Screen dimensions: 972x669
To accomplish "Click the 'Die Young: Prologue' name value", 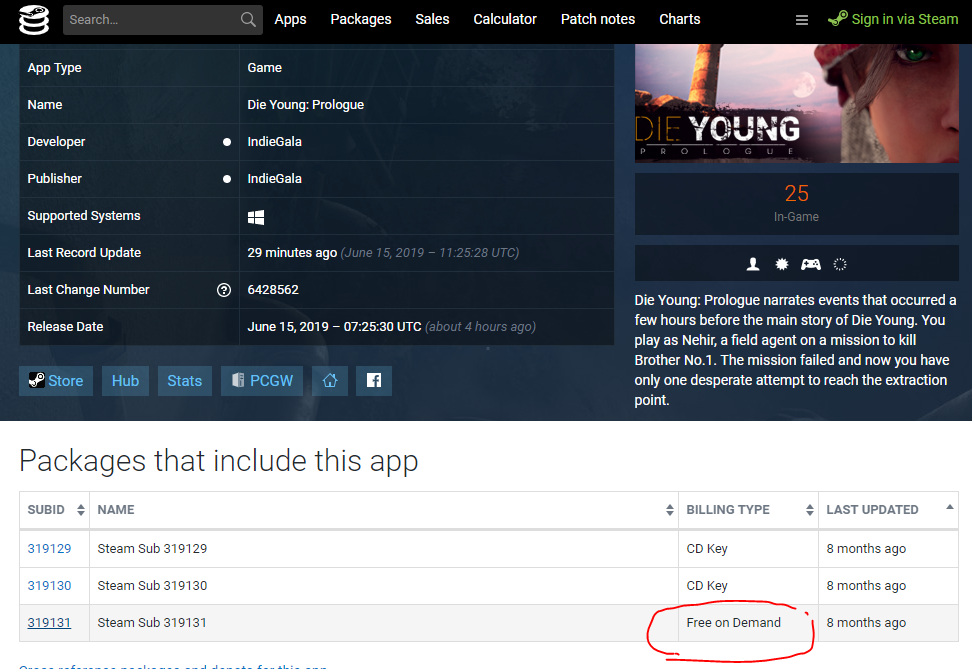I will [x=306, y=105].
